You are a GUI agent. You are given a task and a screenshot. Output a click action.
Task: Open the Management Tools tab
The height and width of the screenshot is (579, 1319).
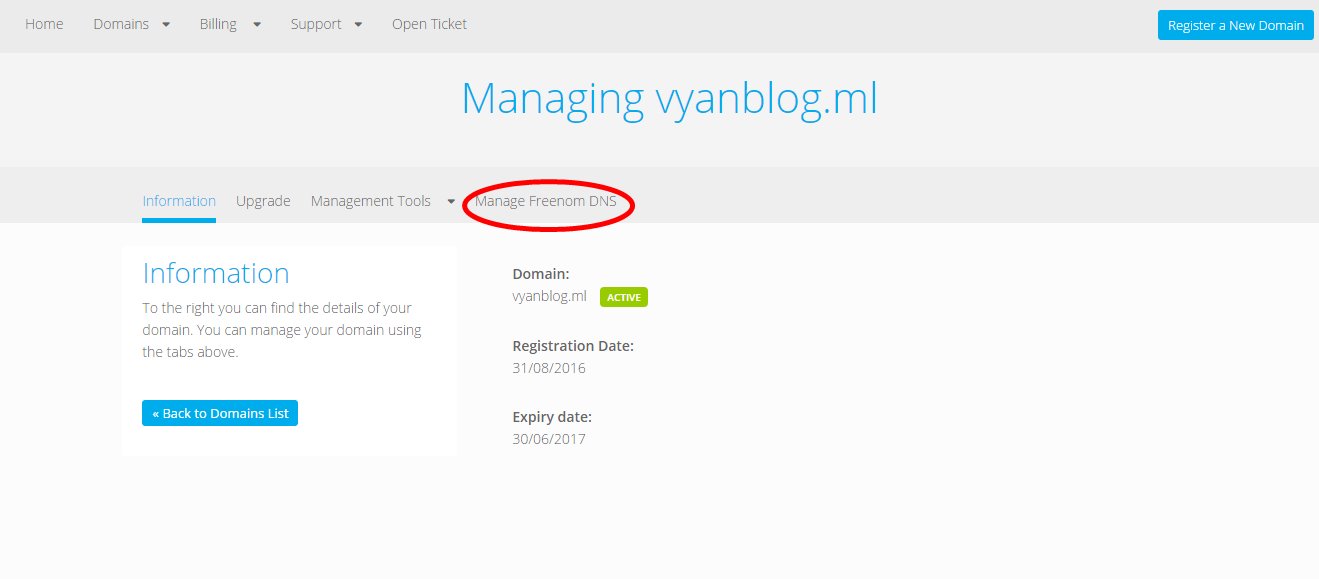[371, 201]
